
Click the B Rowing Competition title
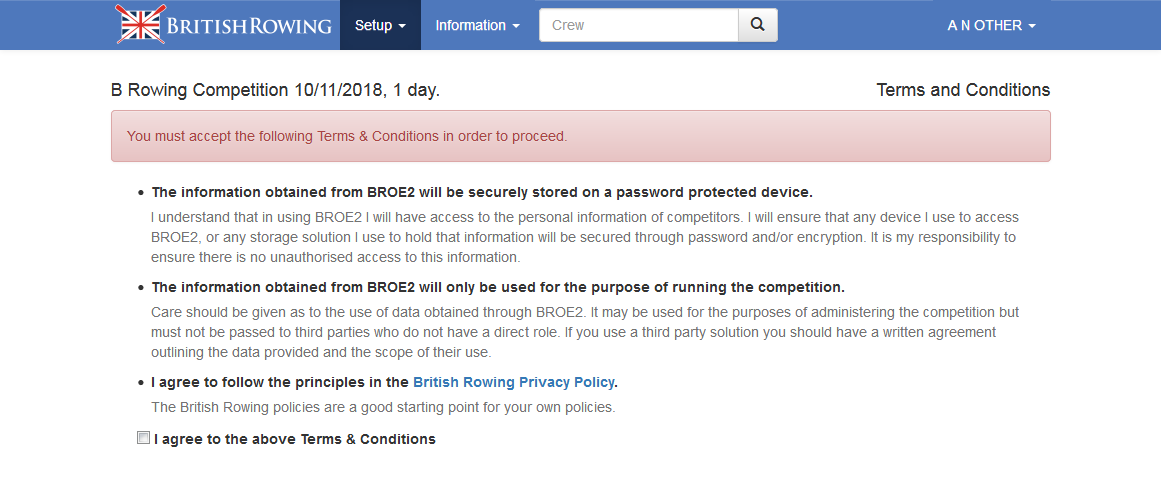pyautogui.click(x=275, y=90)
